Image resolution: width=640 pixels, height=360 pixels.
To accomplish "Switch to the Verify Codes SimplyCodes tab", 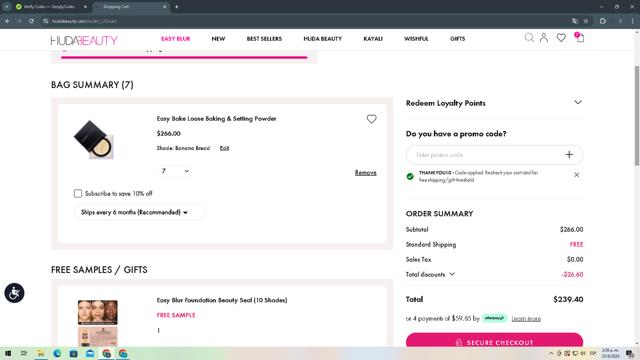I will coord(50,7).
